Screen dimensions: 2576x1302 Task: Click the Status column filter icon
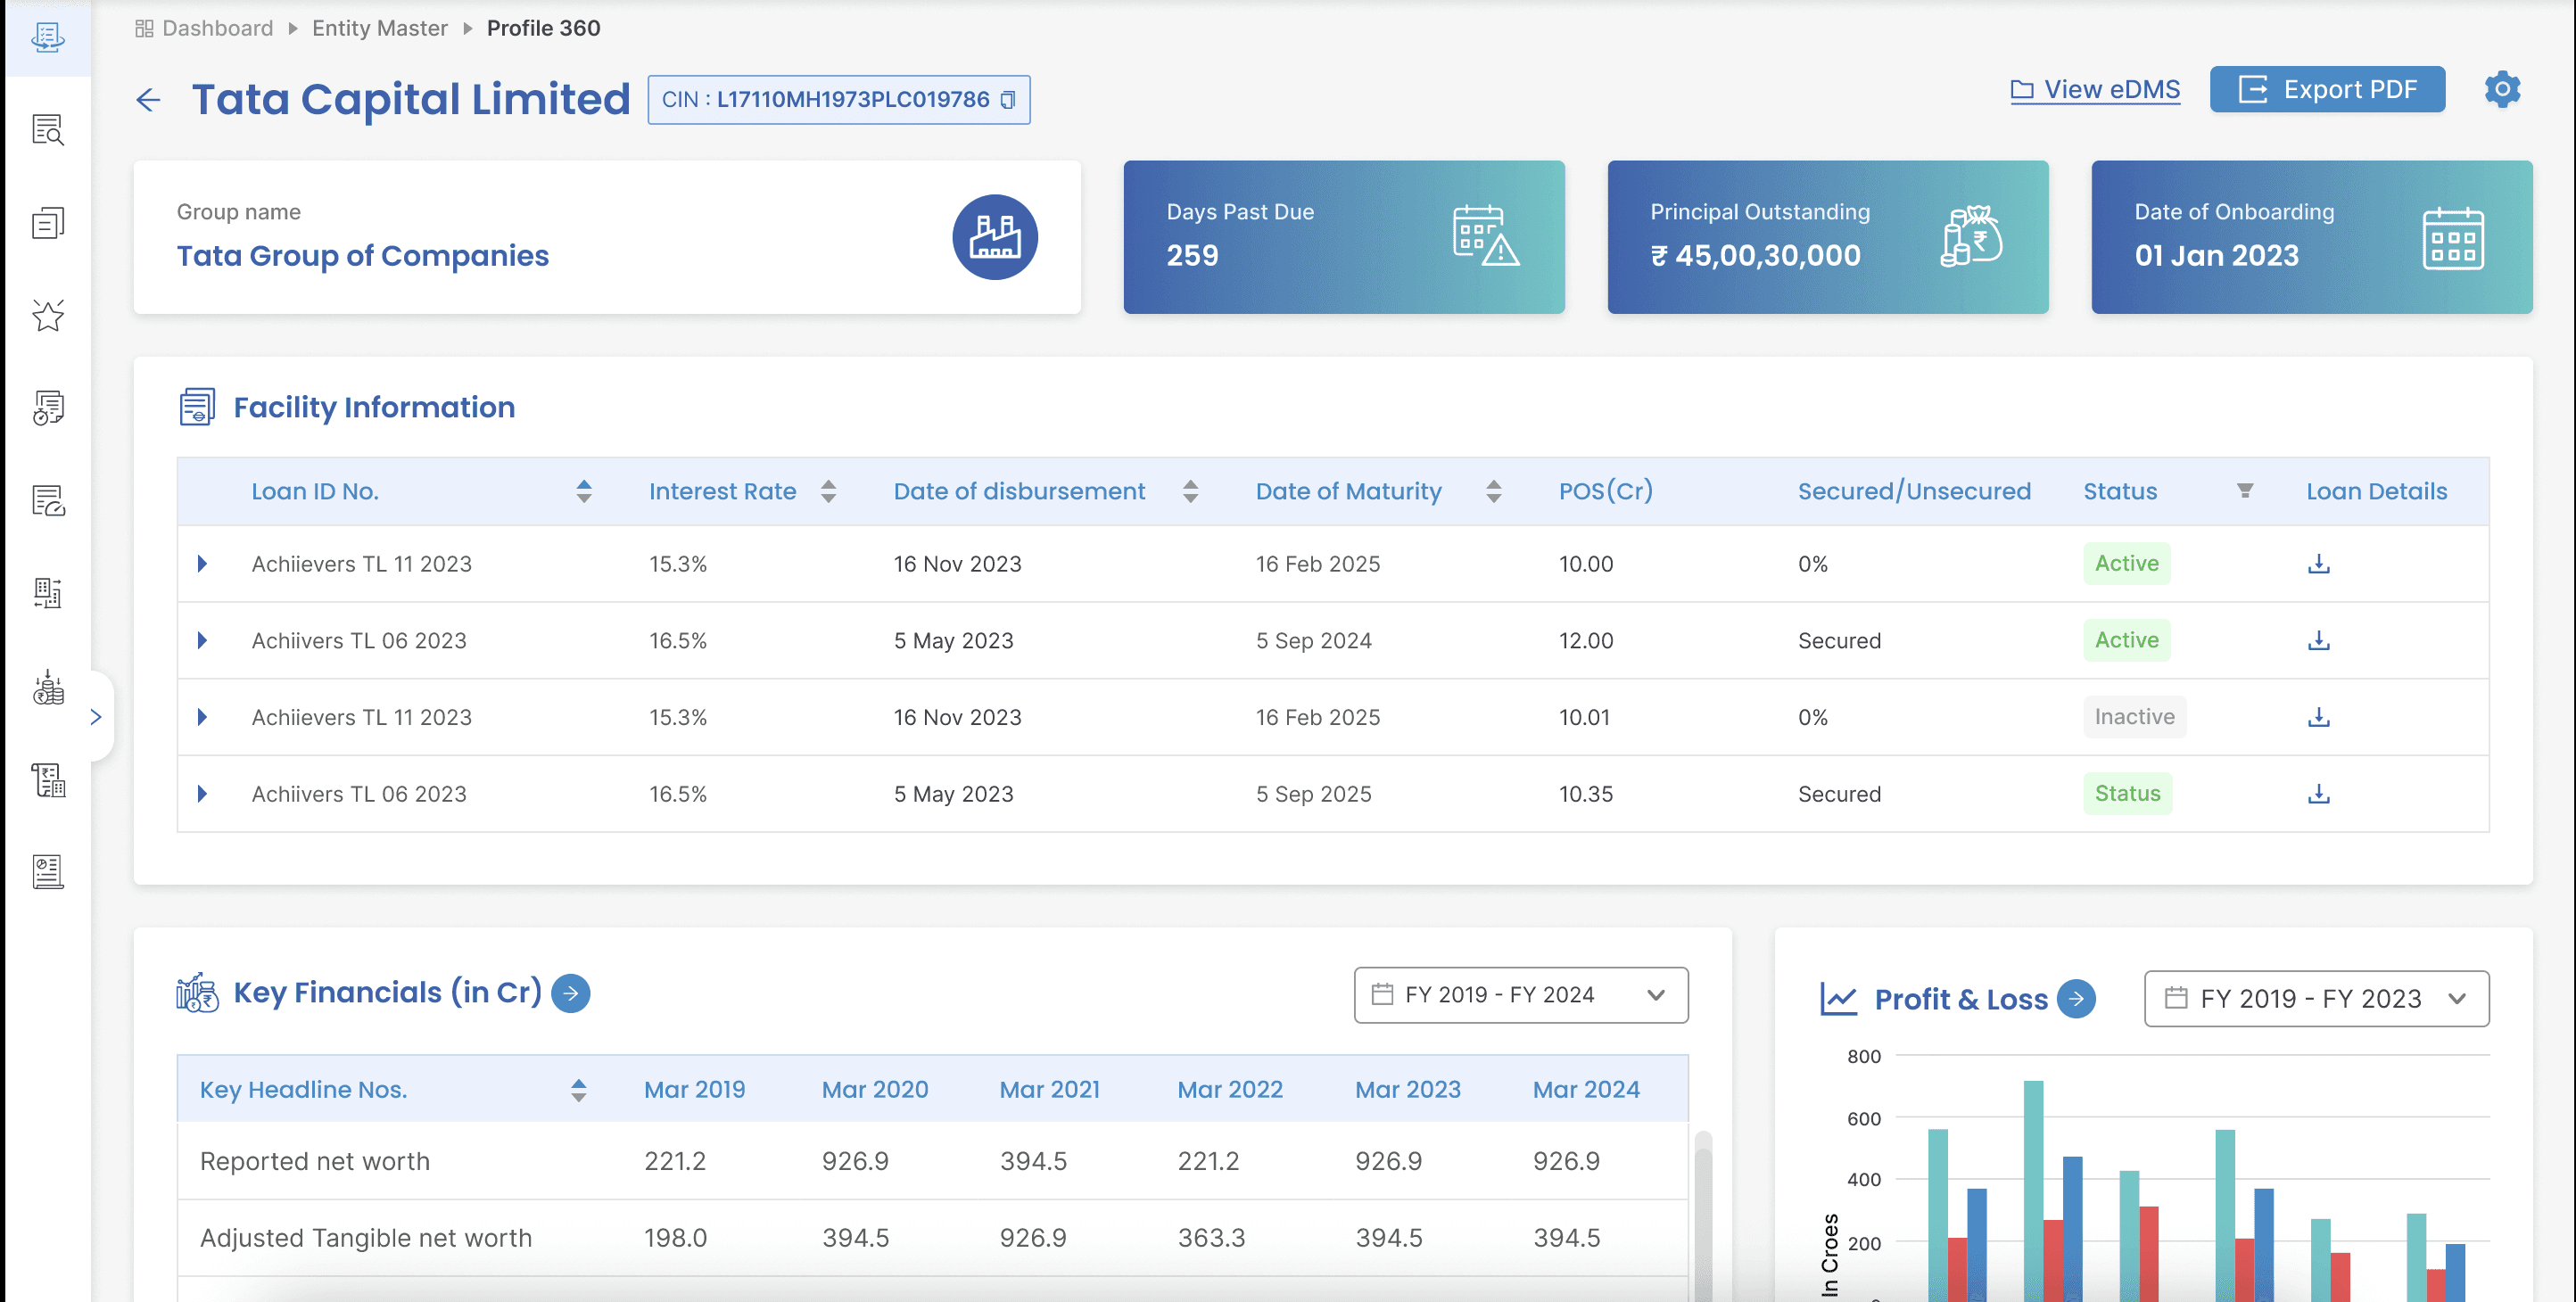2244,491
